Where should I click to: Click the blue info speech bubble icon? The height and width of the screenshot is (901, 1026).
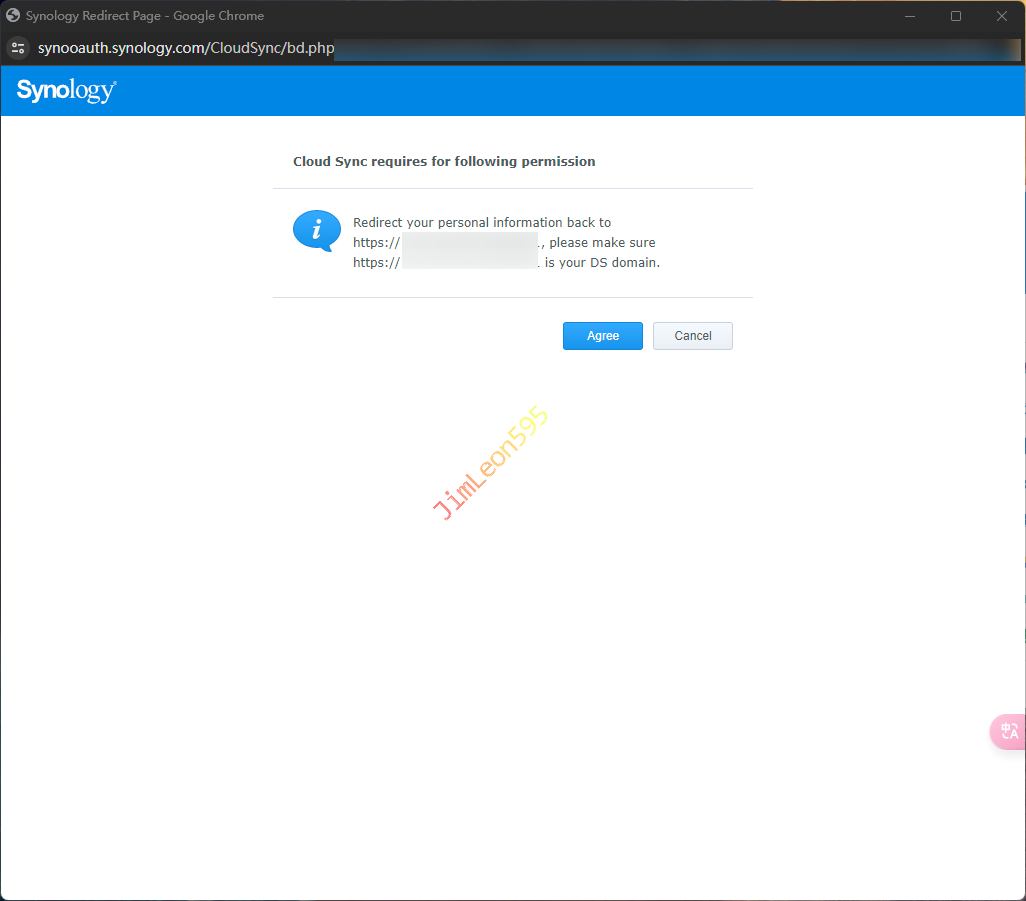point(316,231)
